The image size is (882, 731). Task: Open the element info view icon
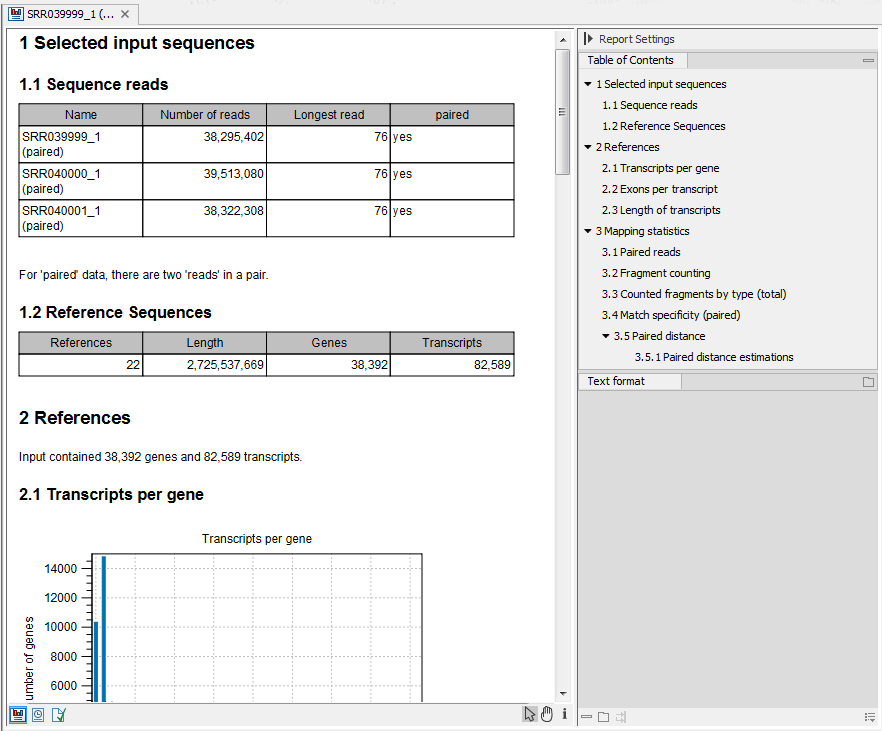point(58,714)
